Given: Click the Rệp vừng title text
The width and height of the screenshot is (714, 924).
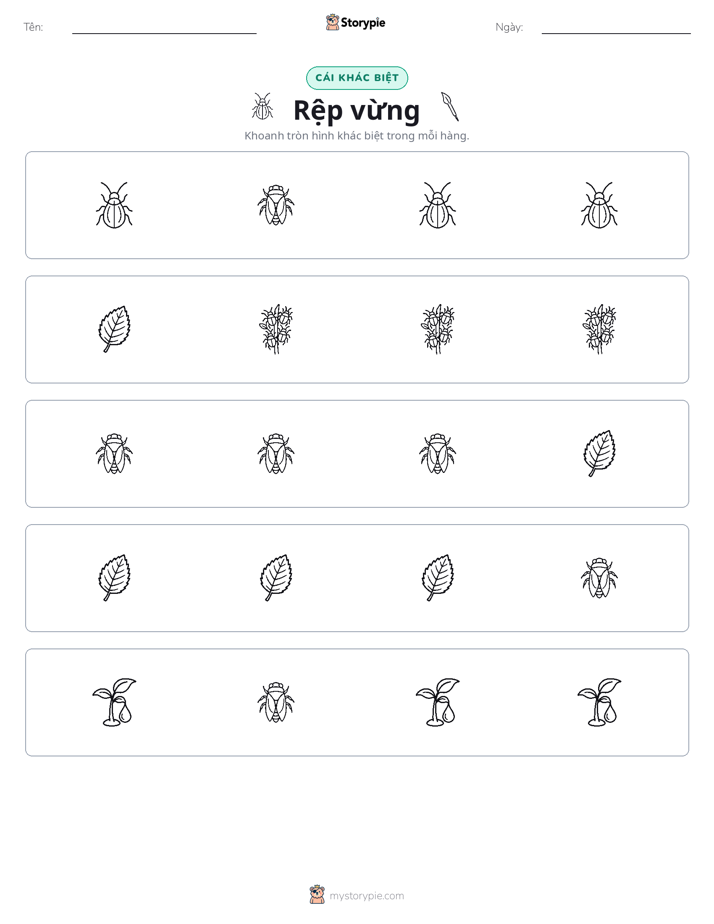Looking at the screenshot, I should coord(357,110).
